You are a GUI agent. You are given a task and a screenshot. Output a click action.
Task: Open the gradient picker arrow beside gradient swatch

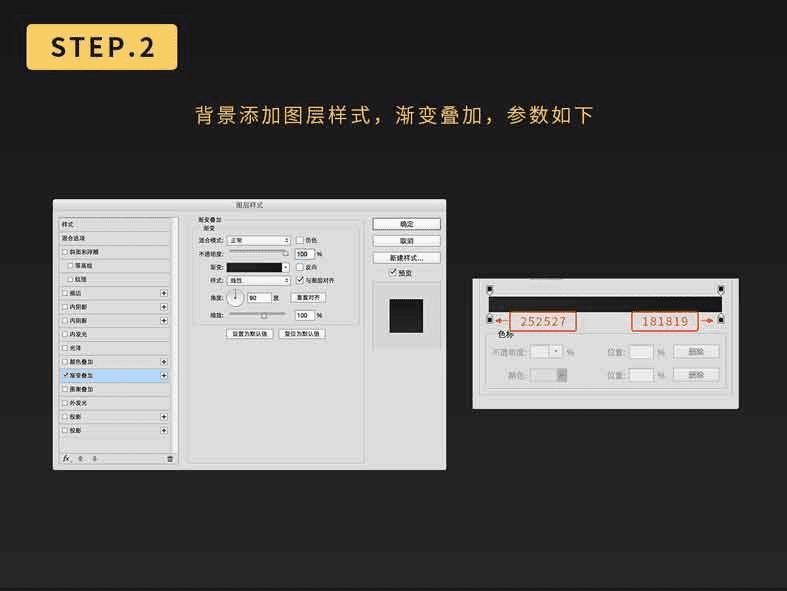click(286, 267)
